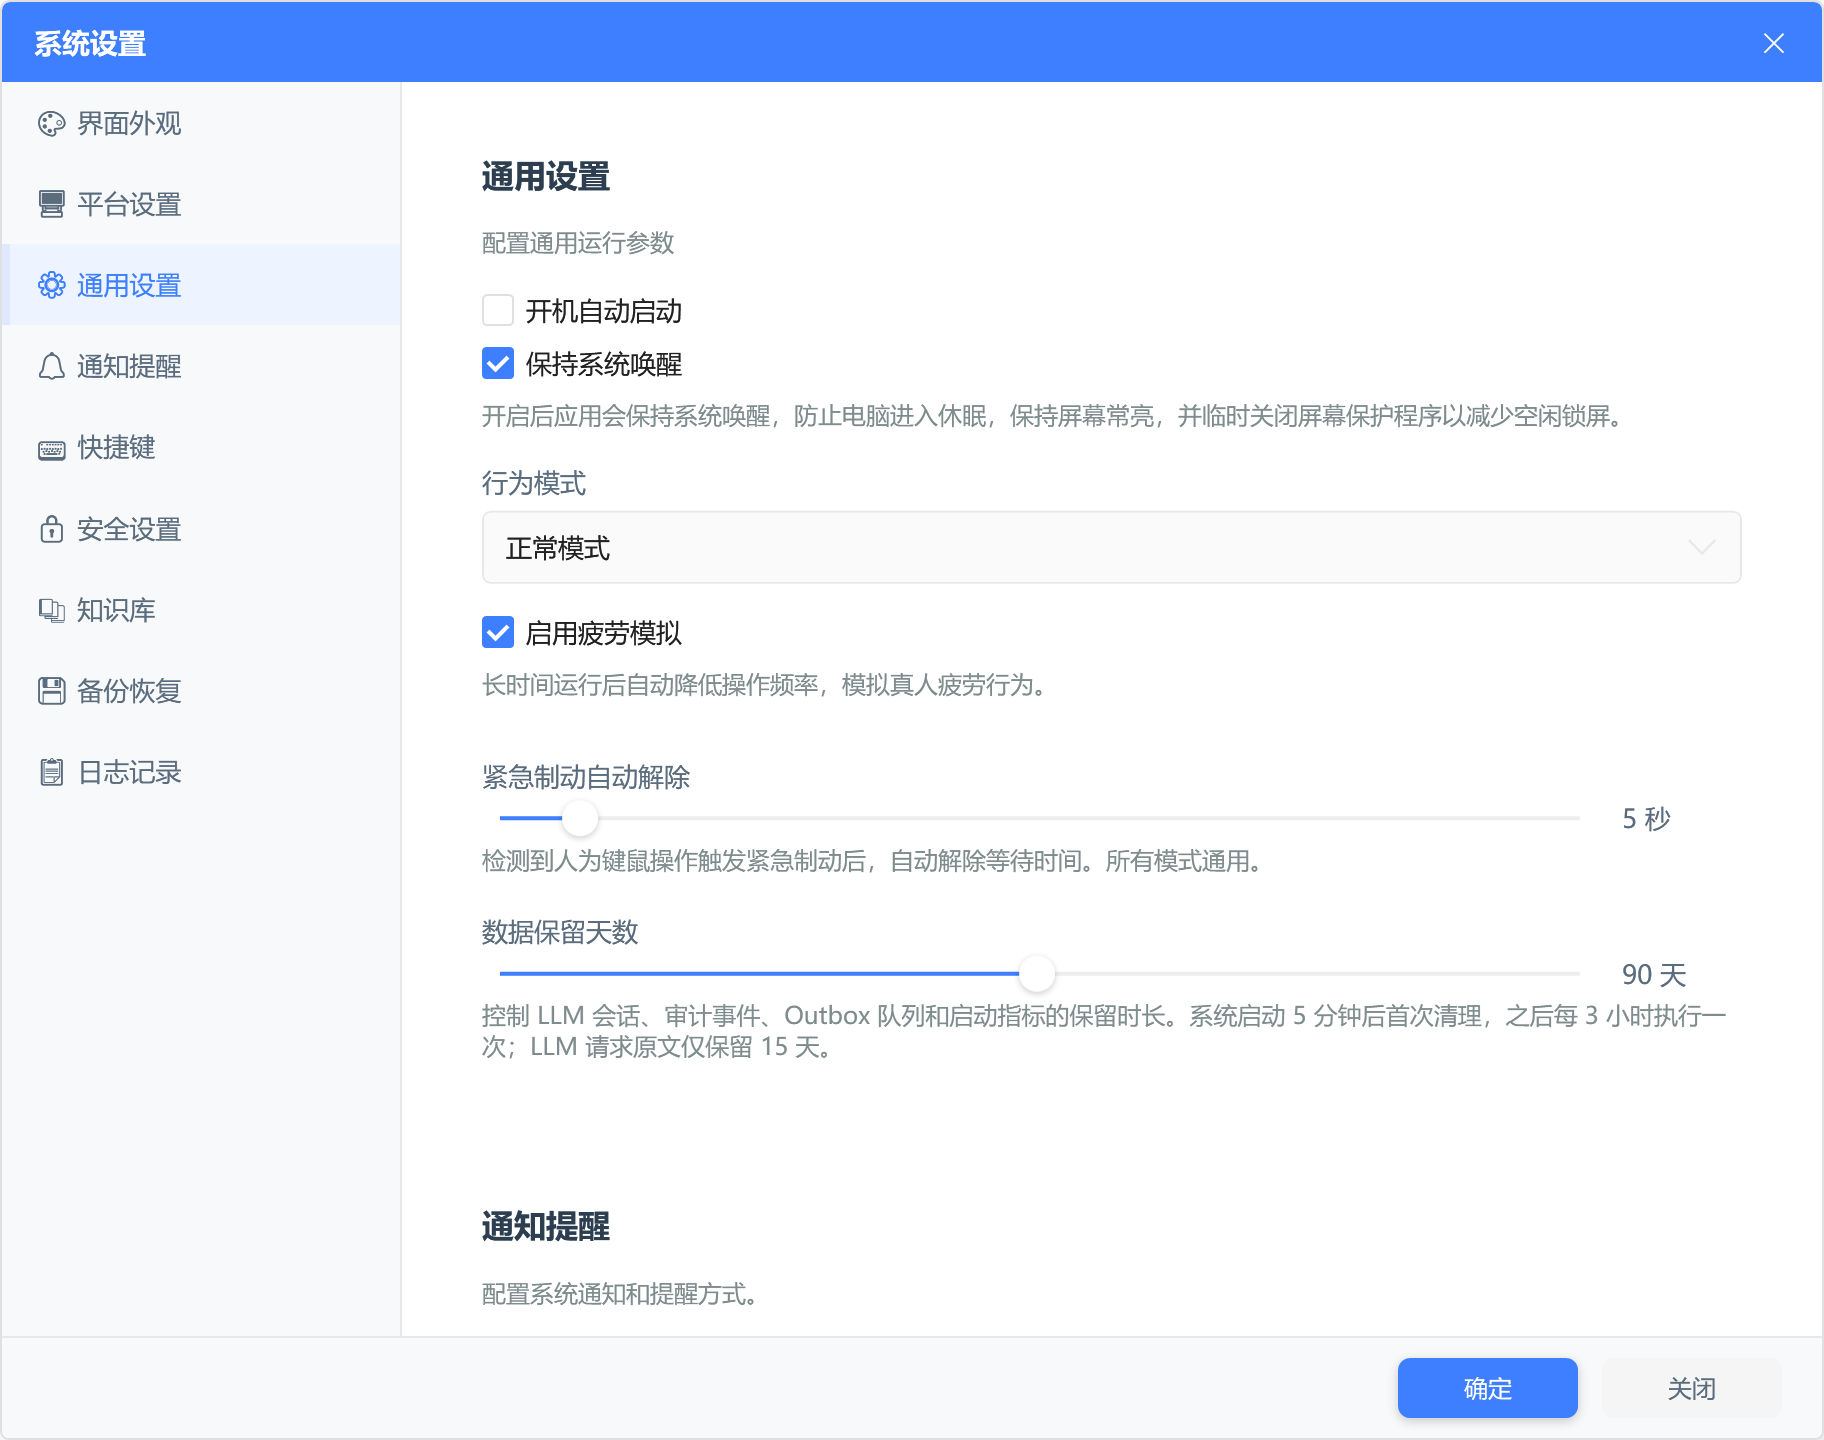The width and height of the screenshot is (1824, 1440).
Task: Click the 通知提醒 section heading in content
Action: (546, 1227)
